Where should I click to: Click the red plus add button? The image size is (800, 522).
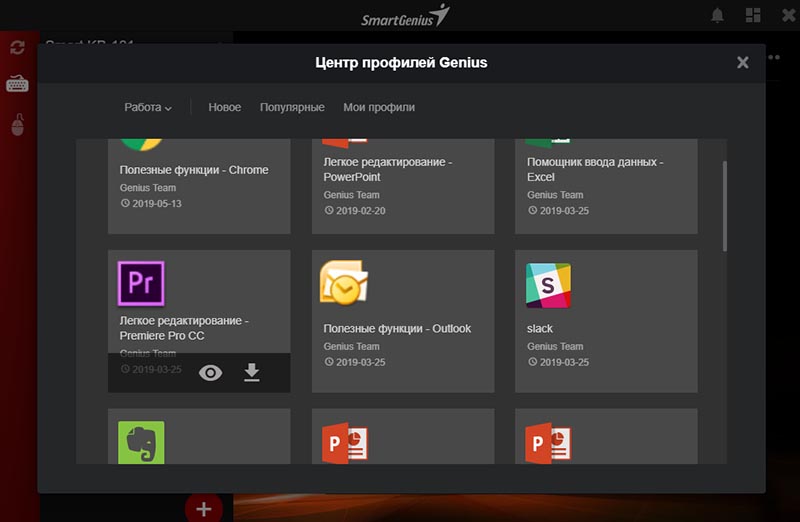[x=204, y=508]
